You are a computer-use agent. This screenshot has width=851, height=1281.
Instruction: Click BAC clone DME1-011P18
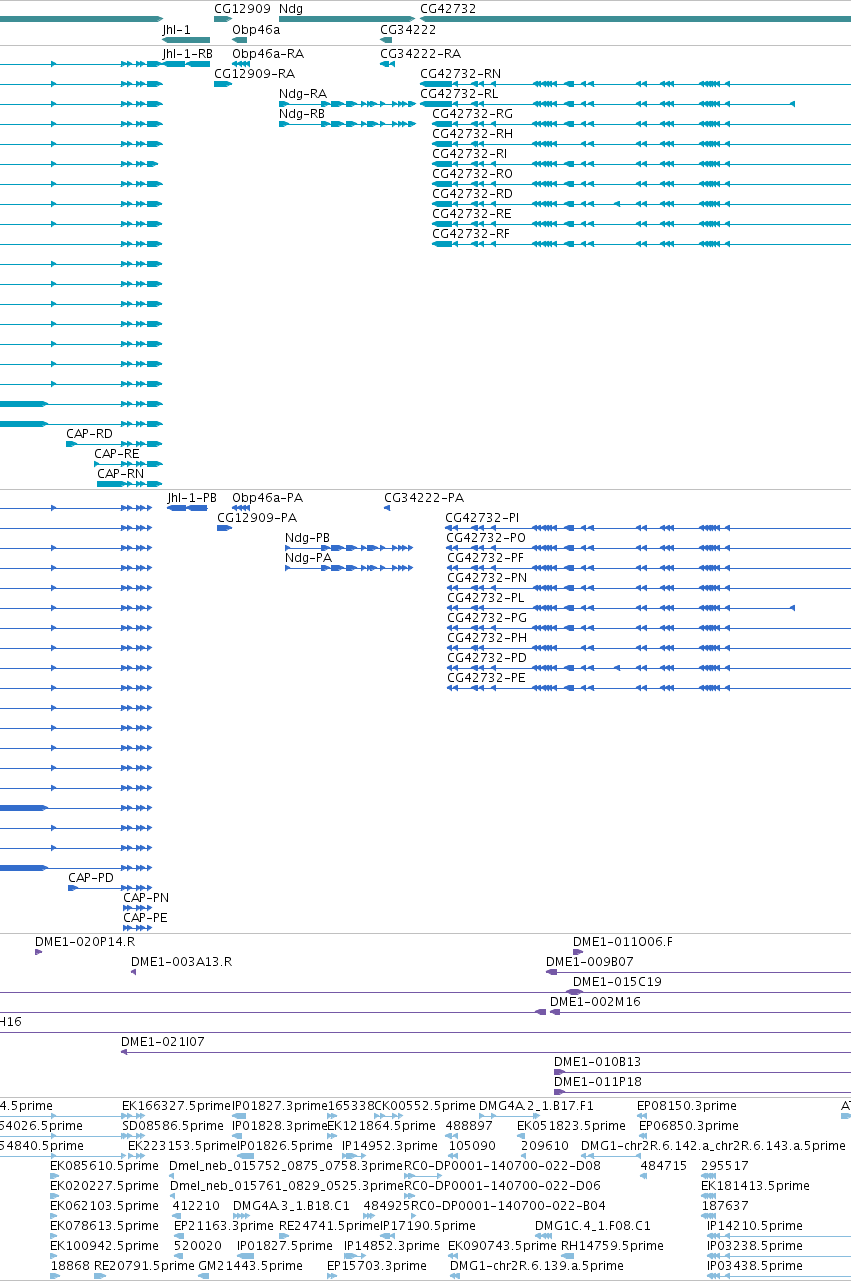[x=598, y=1082]
